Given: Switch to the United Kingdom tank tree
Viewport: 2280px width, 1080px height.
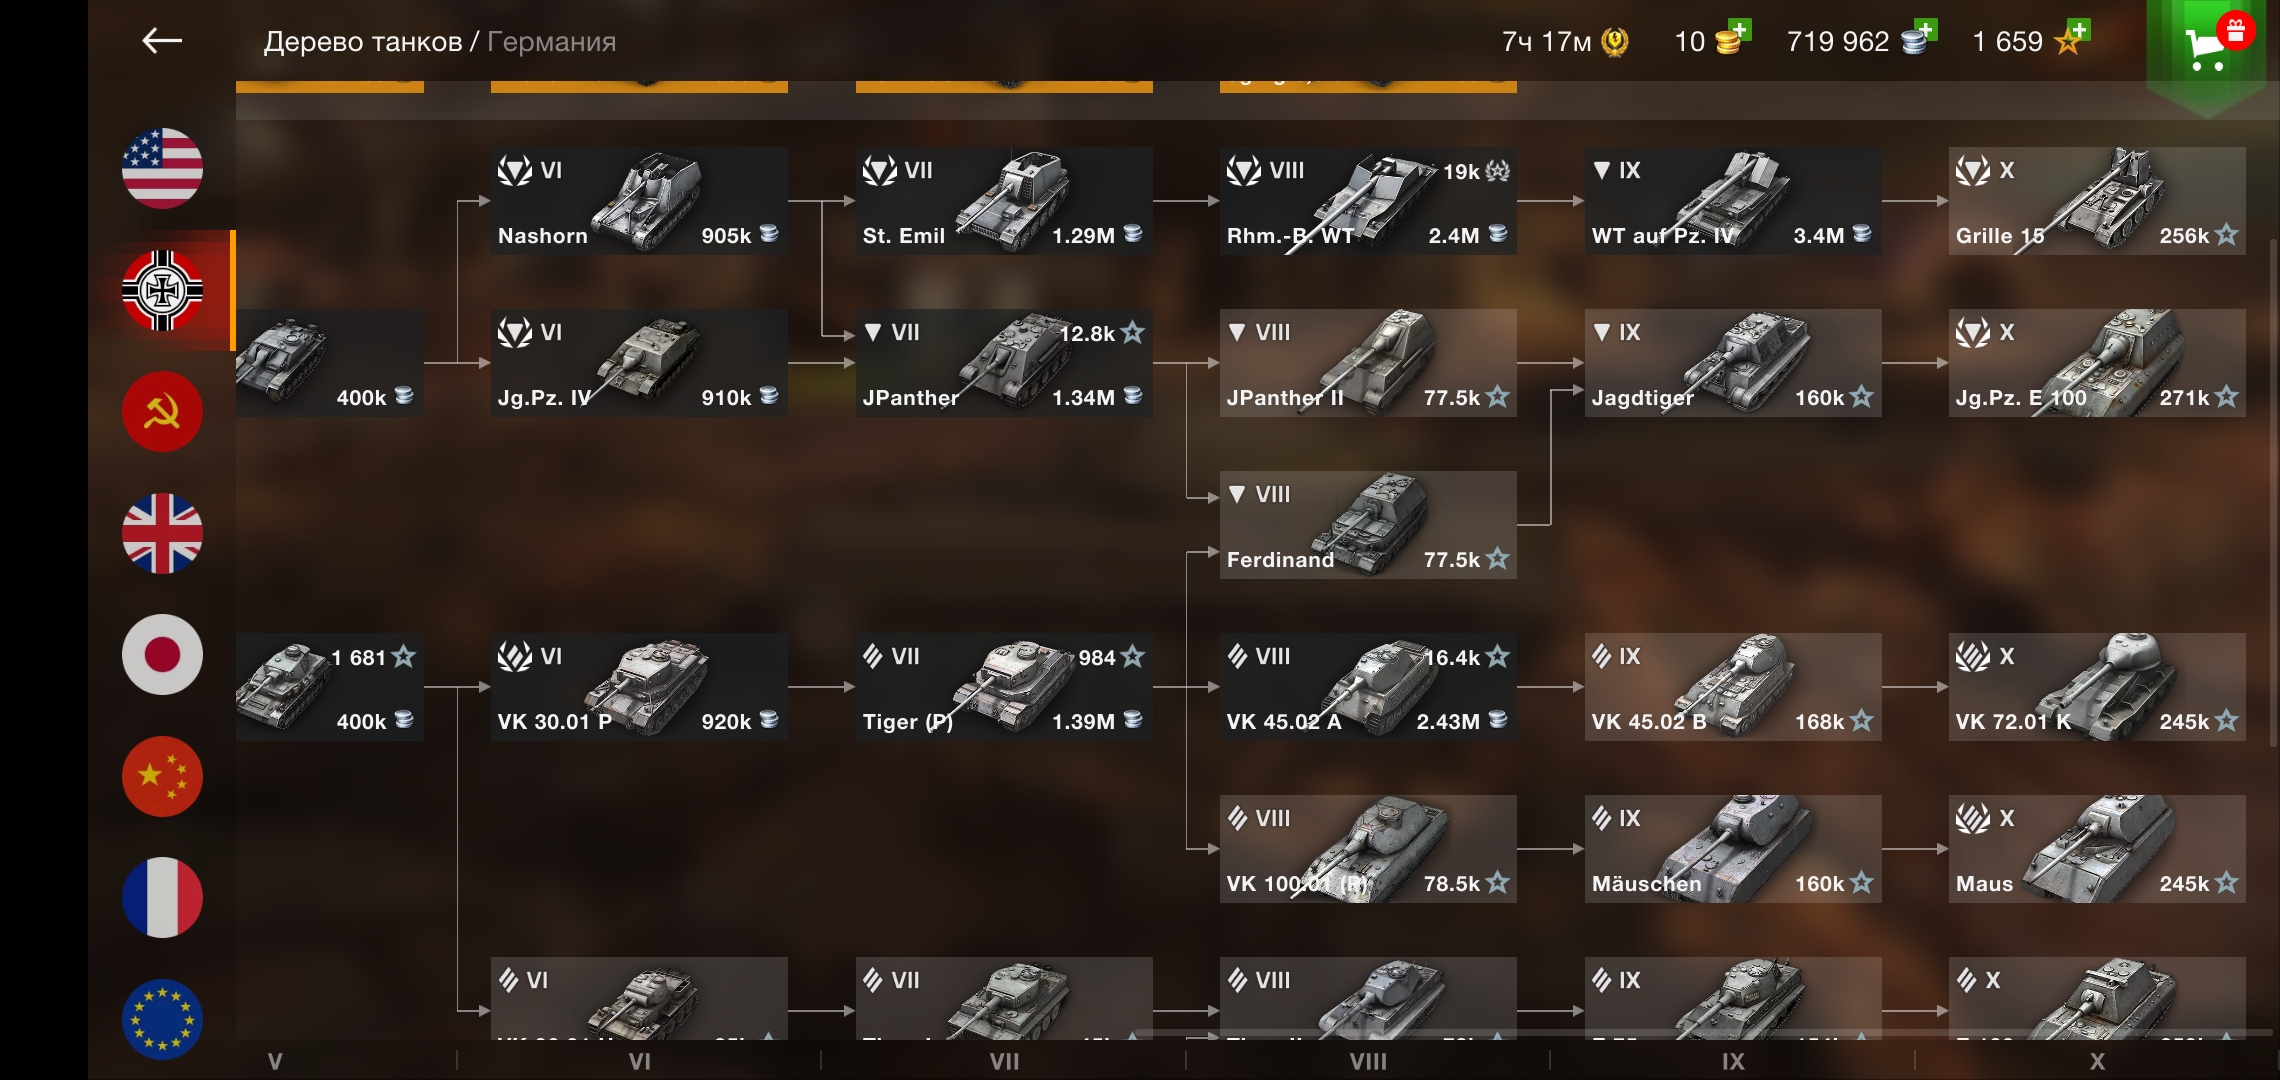Looking at the screenshot, I should point(162,533).
